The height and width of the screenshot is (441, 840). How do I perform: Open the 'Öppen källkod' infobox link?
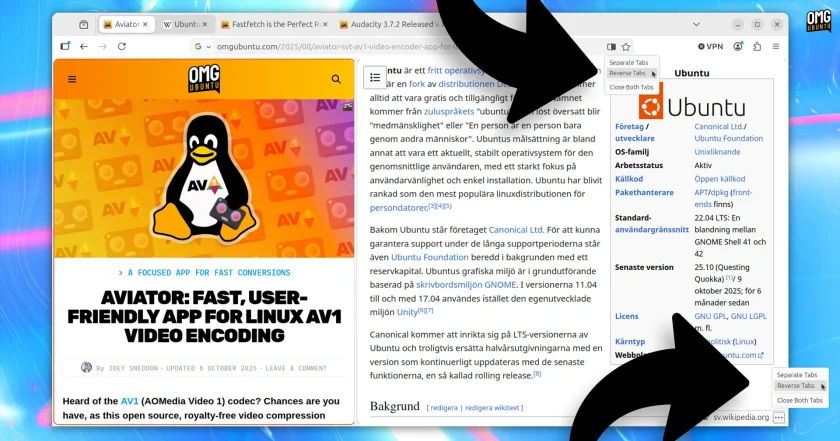click(719, 179)
